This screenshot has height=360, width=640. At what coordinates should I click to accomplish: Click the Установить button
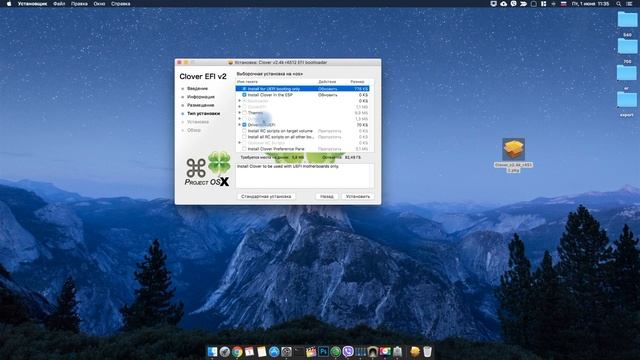point(358,196)
